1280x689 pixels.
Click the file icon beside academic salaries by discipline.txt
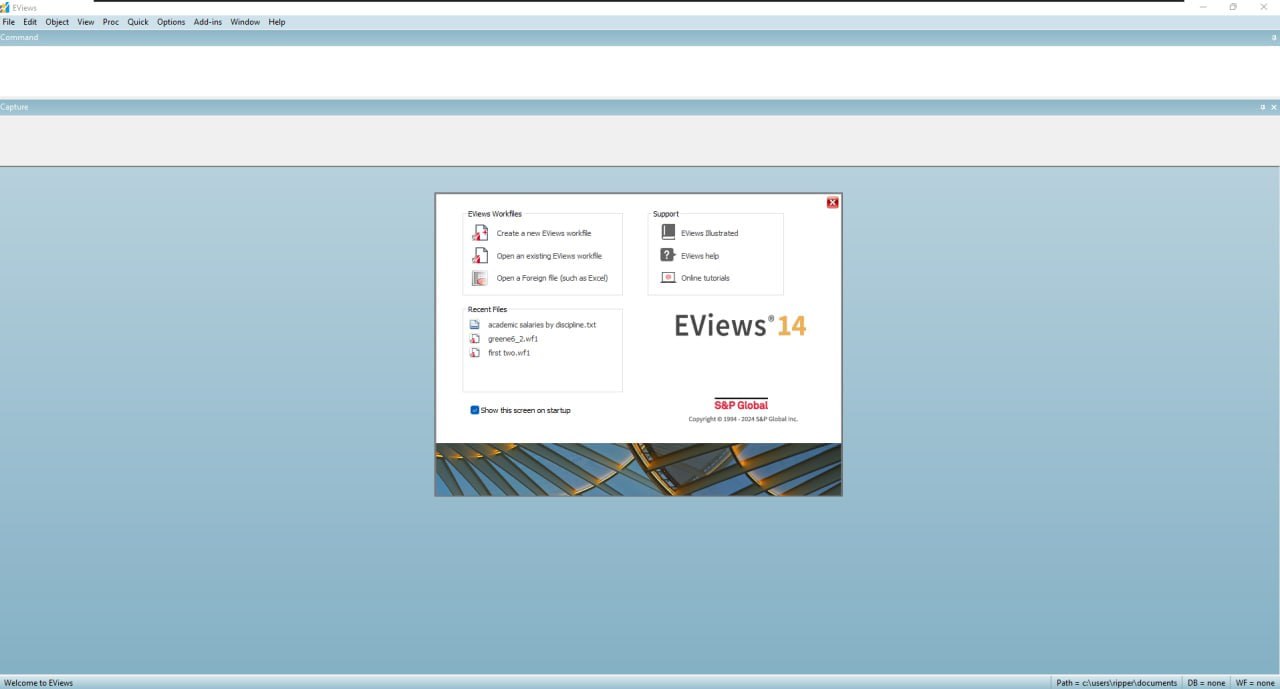pos(475,325)
